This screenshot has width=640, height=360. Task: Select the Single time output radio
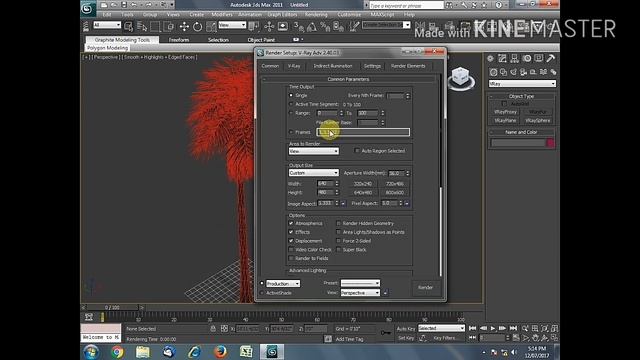(x=291, y=95)
